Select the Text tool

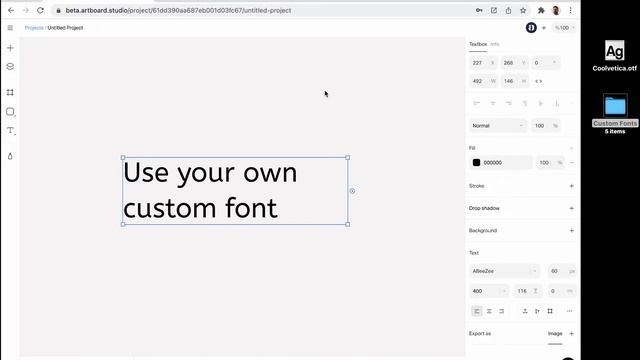pyautogui.click(x=10, y=131)
